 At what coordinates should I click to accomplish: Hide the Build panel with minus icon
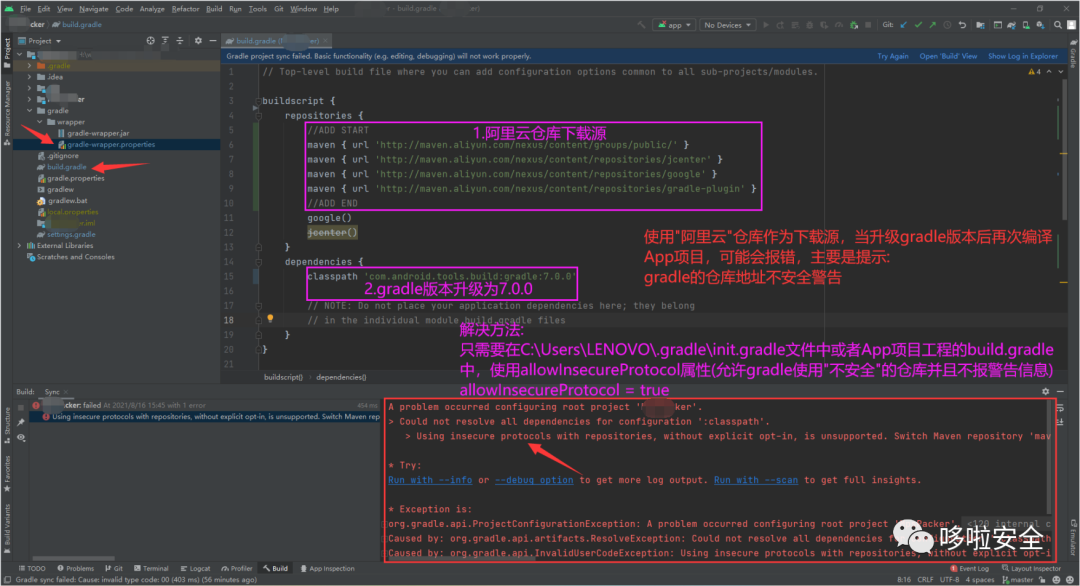1061,391
